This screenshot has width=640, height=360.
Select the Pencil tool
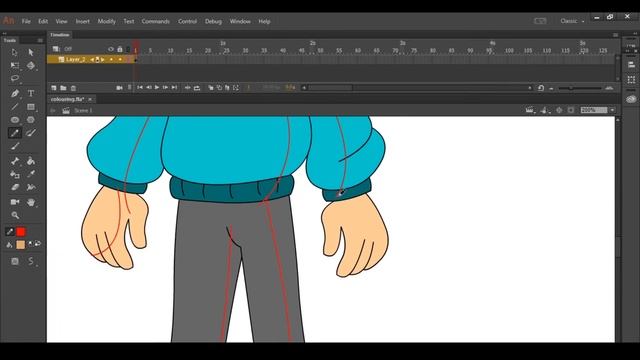[x=15, y=133]
